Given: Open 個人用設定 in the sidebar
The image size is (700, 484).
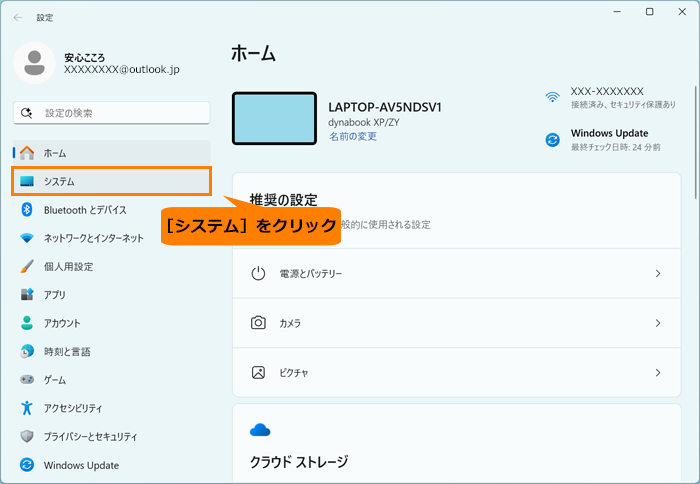Looking at the screenshot, I should coord(68,267).
